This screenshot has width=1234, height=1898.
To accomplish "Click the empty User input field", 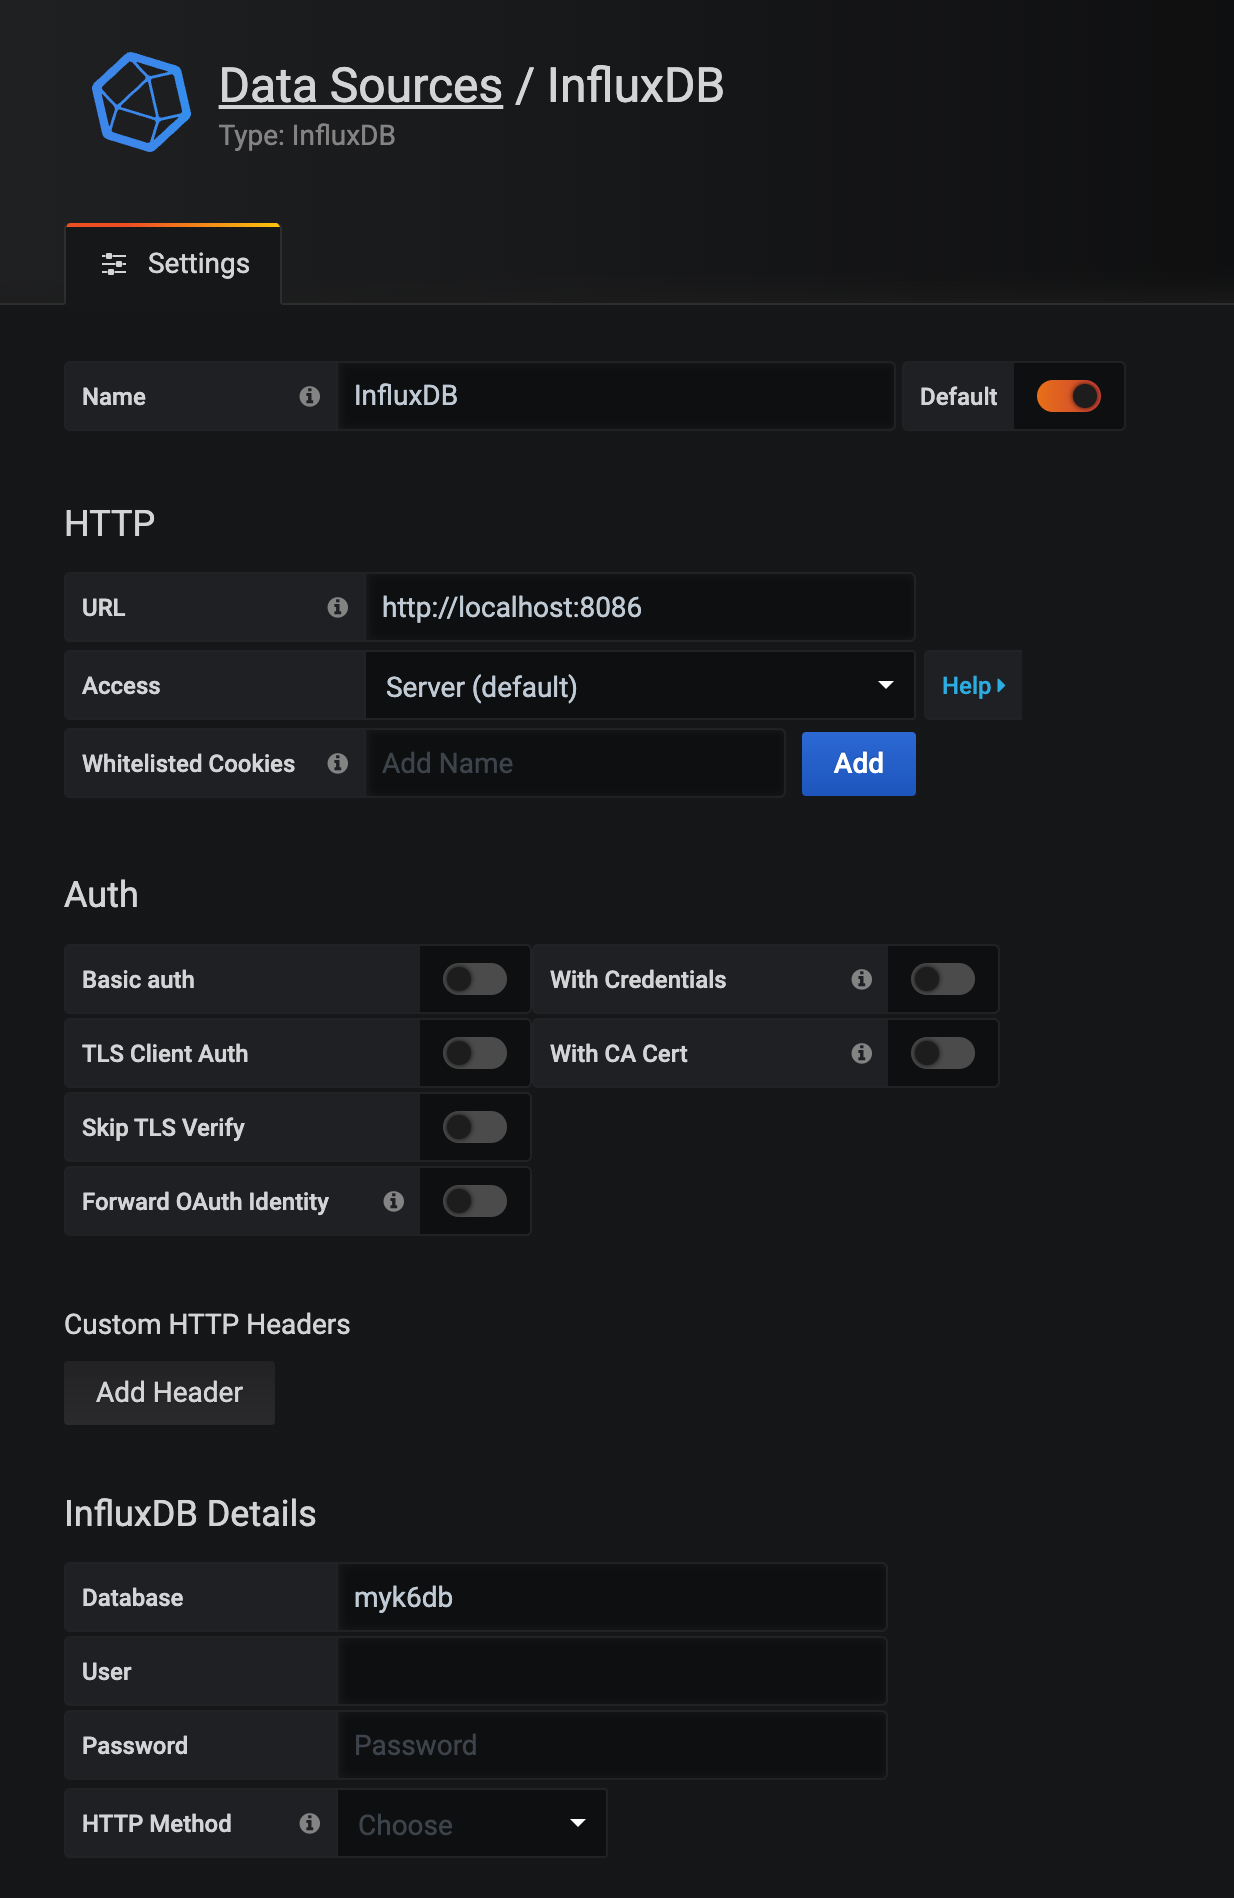I will pos(612,1671).
